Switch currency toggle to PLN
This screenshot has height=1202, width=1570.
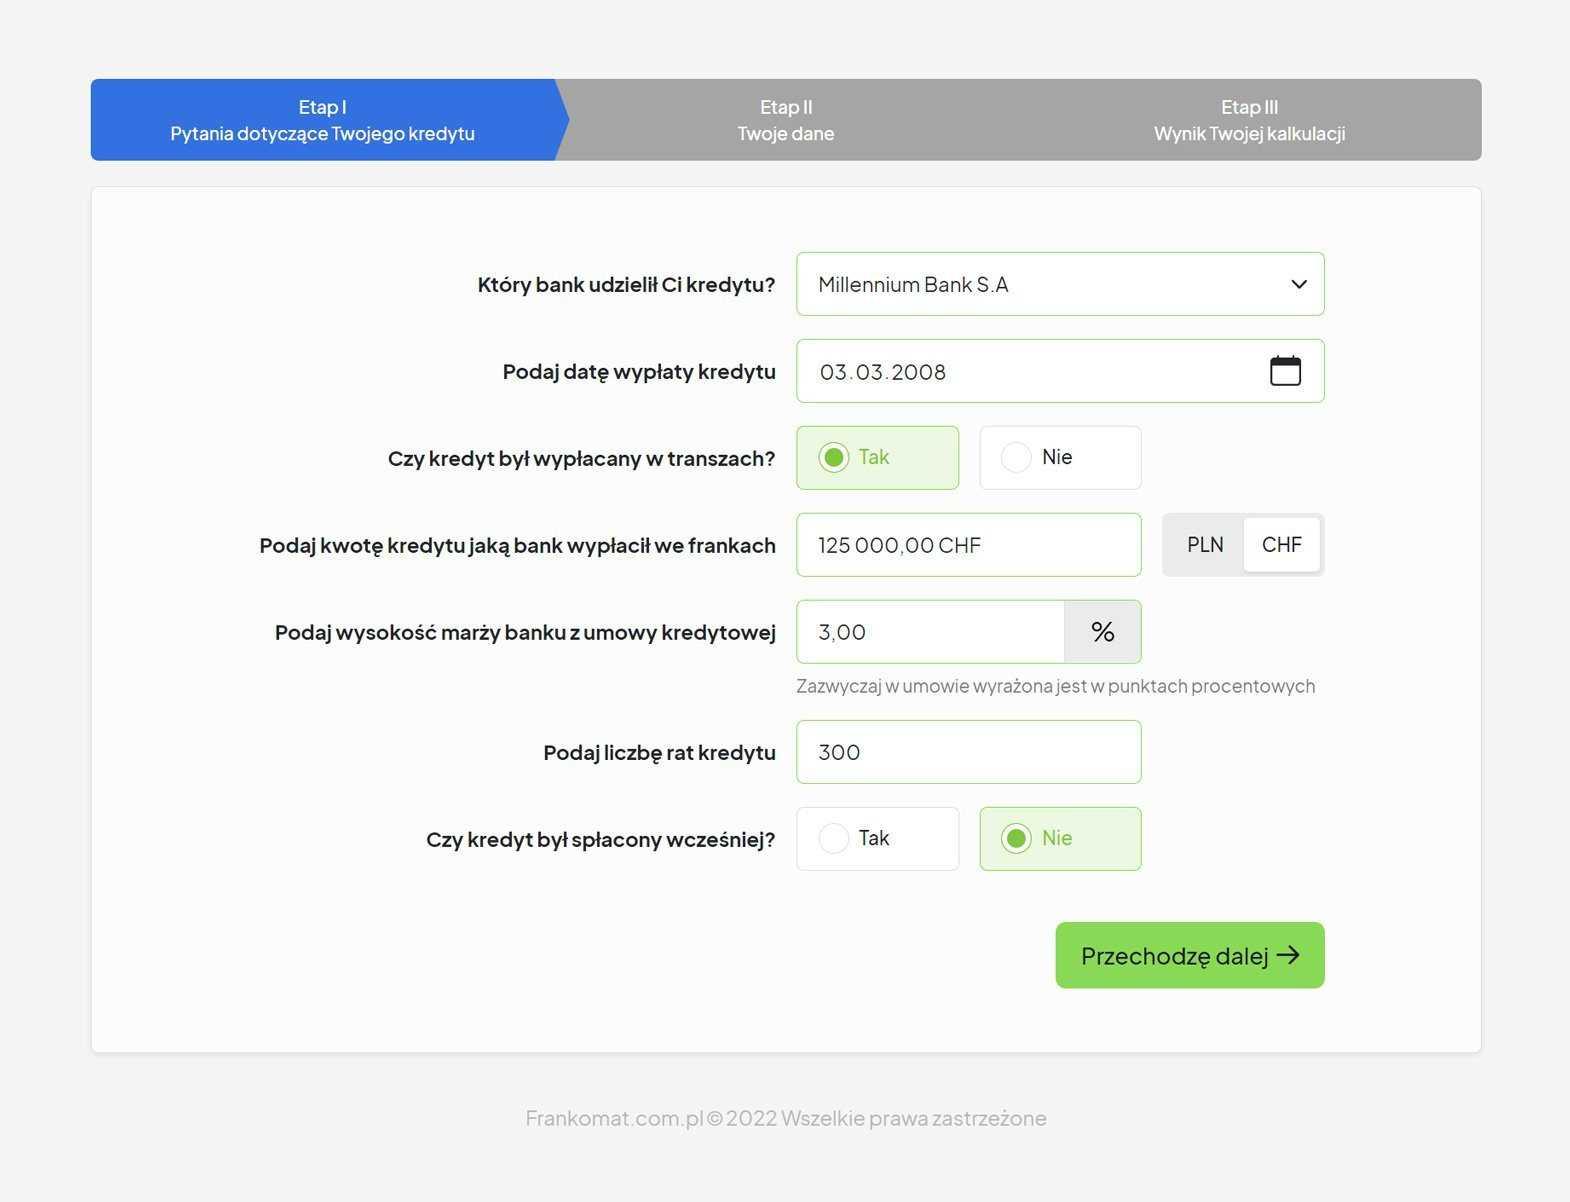click(x=1205, y=545)
